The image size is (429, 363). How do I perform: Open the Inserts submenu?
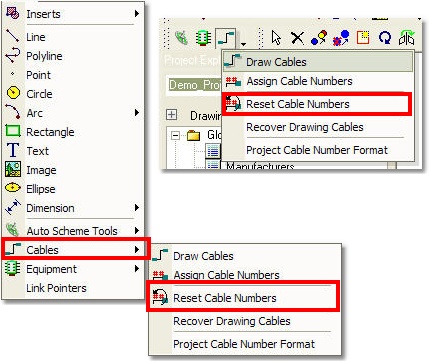click(73, 14)
